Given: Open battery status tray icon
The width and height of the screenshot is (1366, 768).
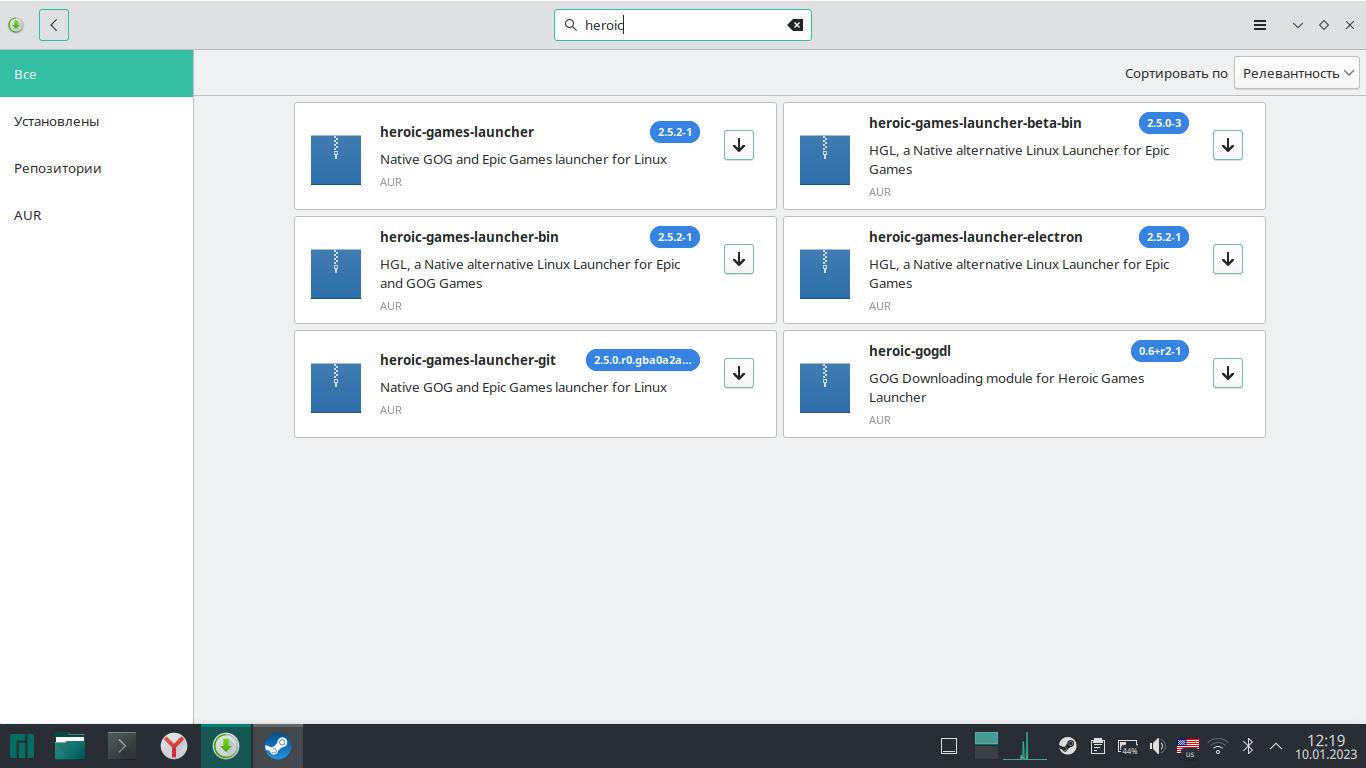Looking at the screenshot, I should point(1128,746).
